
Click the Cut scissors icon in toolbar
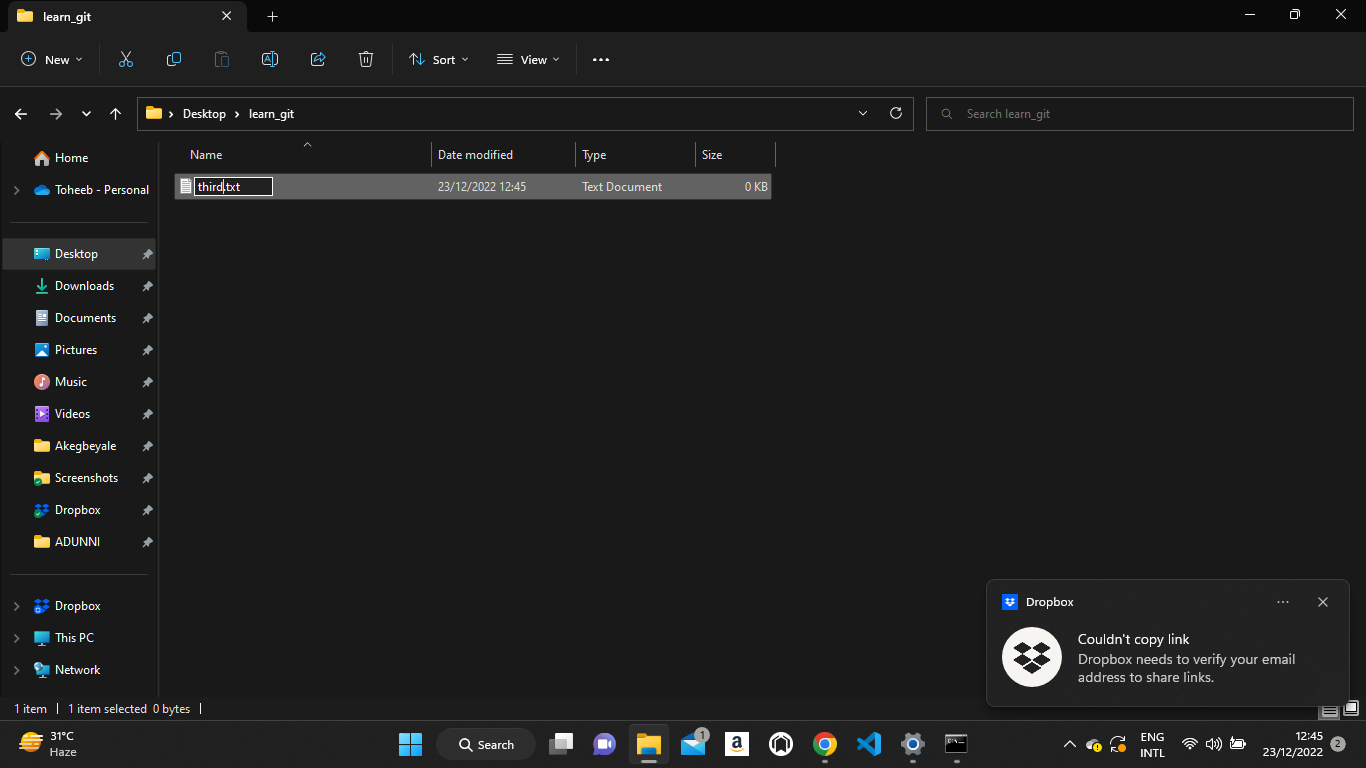click(126, 60)
